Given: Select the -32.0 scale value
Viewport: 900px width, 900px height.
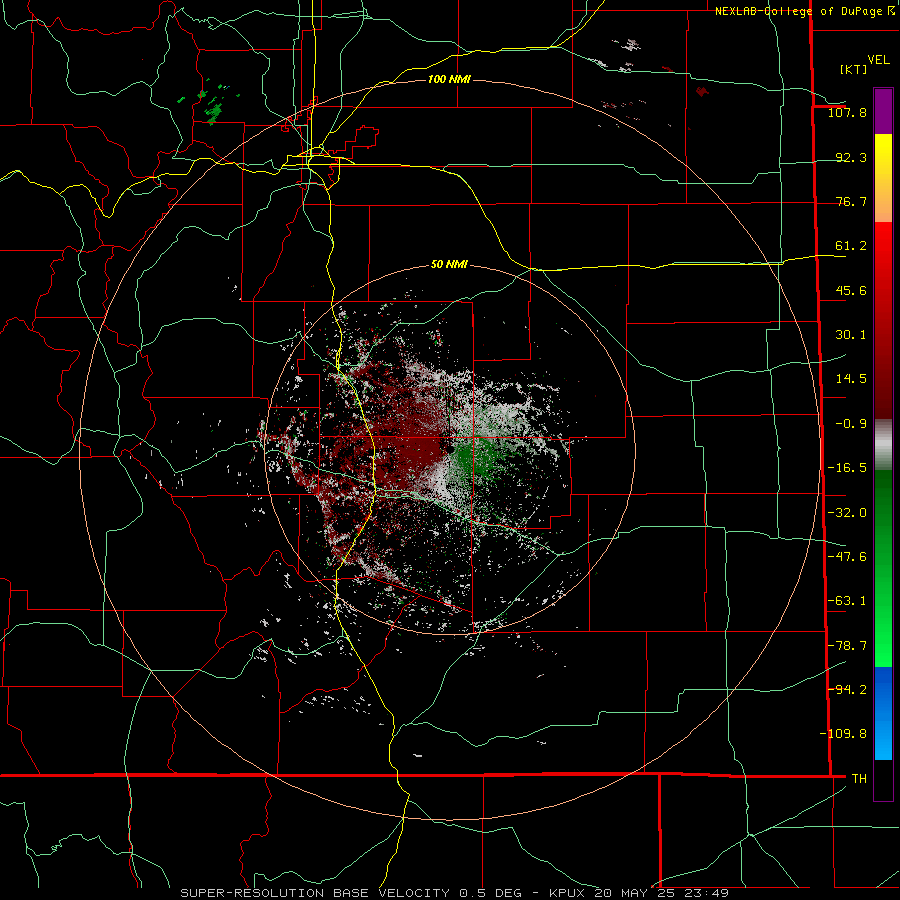Looking at the screenshot, I should click(847, 513).
